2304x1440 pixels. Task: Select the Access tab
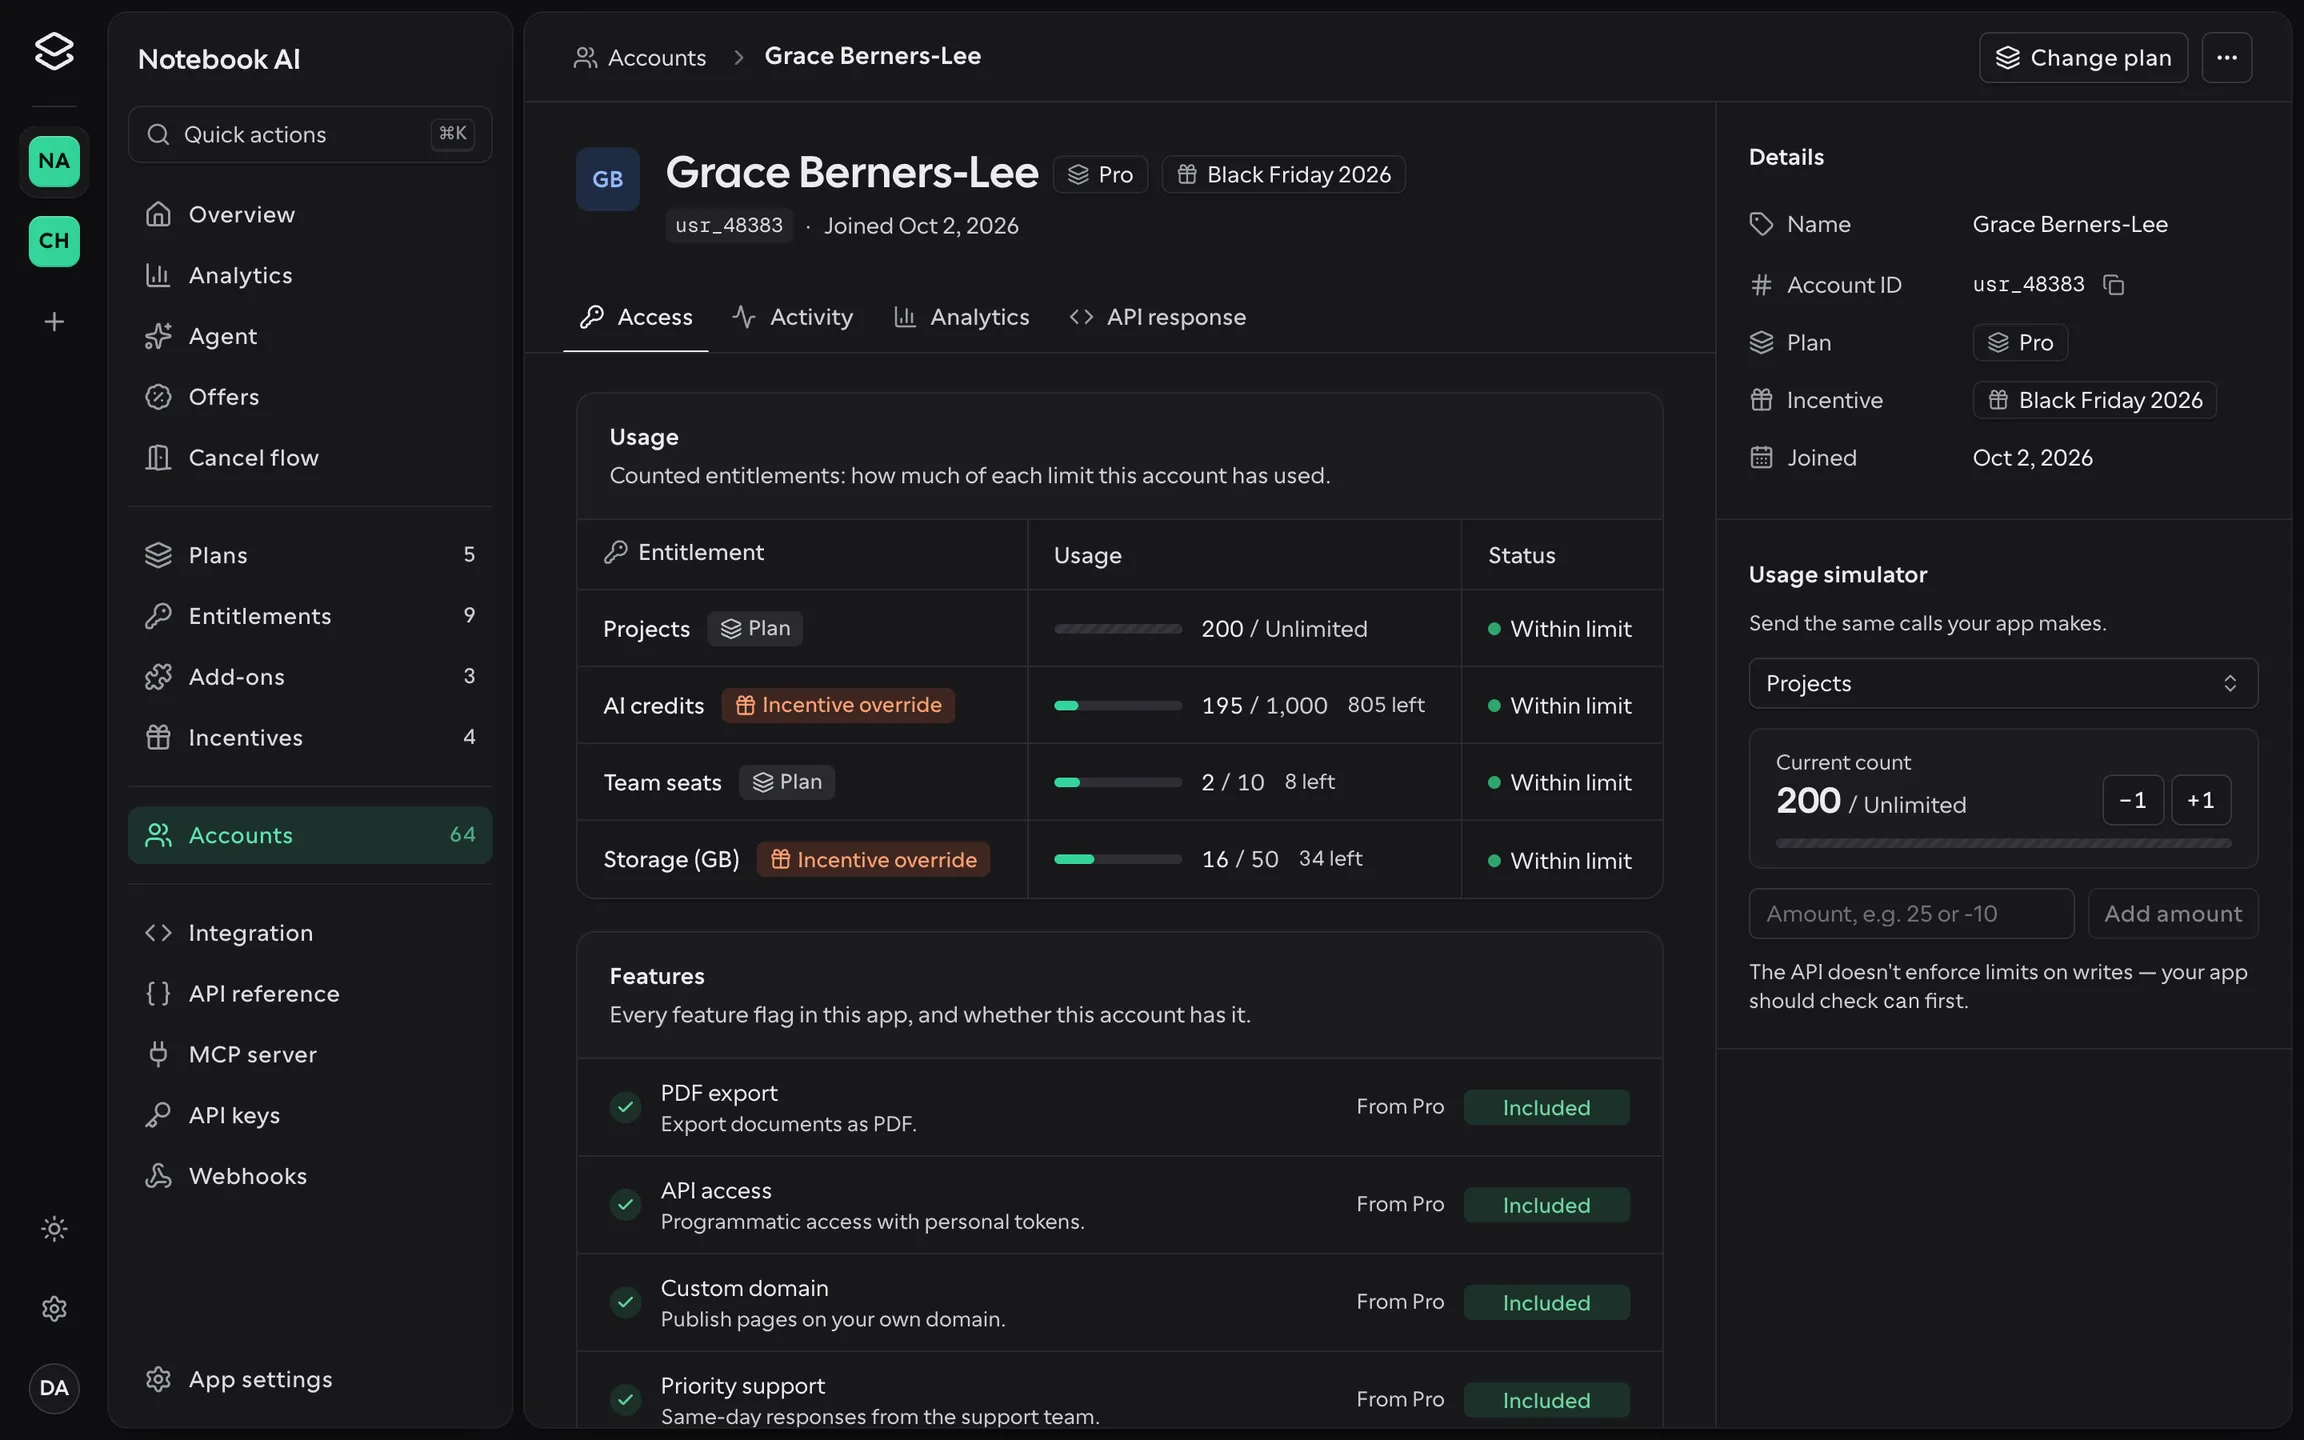point(636,318)
